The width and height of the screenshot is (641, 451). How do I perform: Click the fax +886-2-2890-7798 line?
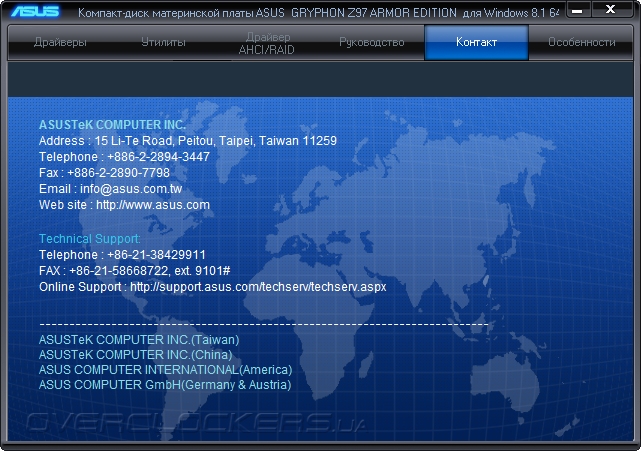point(104,173)
